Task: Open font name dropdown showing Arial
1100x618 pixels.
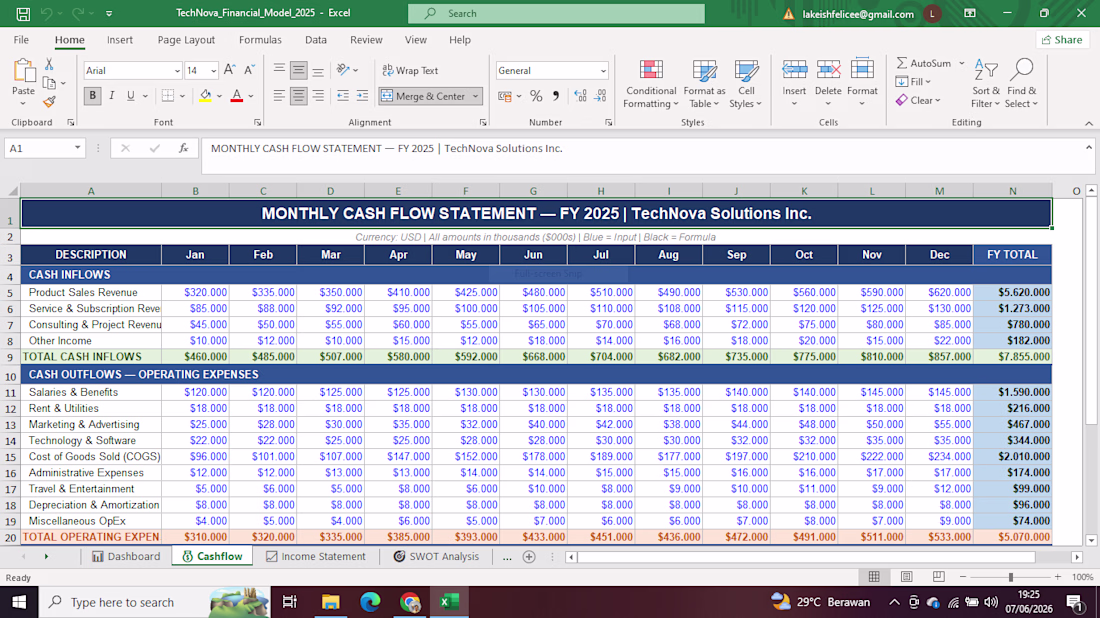Action: click(177, 71)
